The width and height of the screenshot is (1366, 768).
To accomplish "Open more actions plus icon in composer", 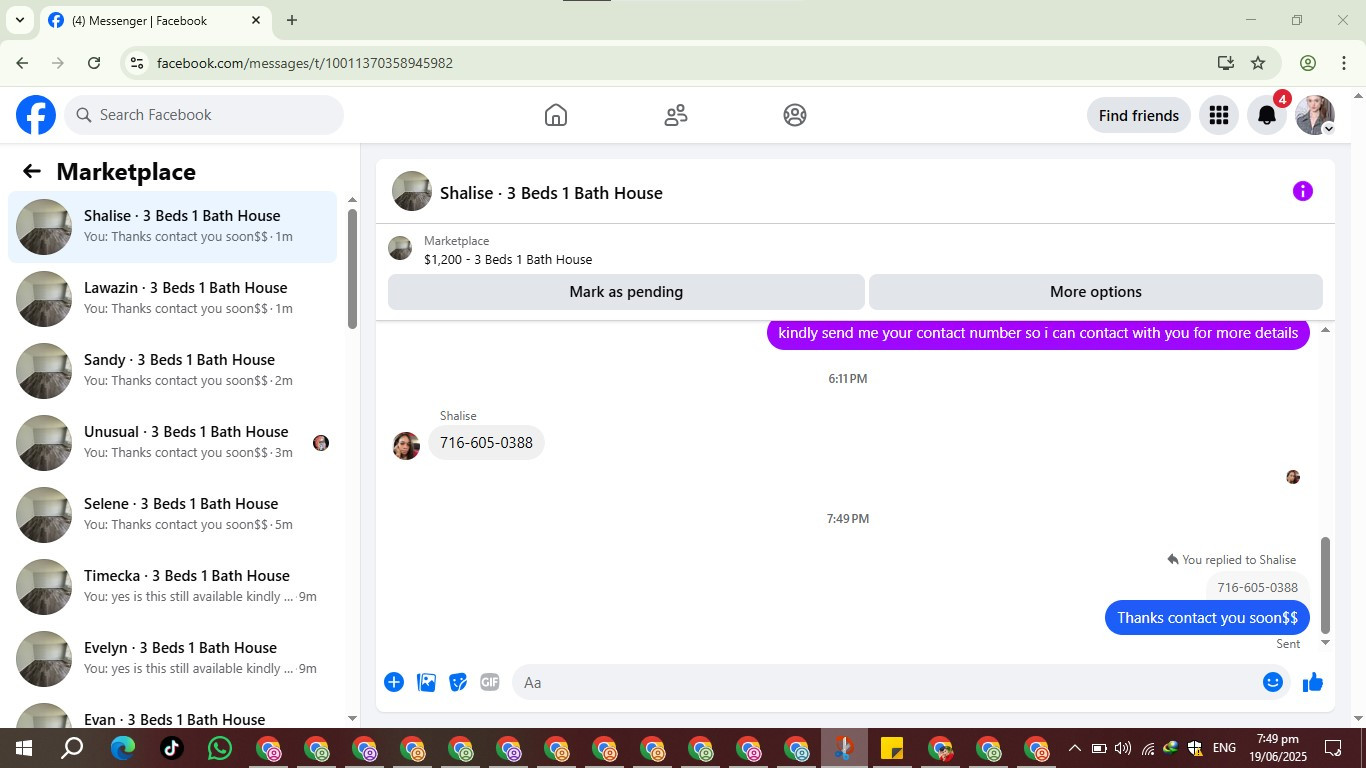I will coord(394,682).
